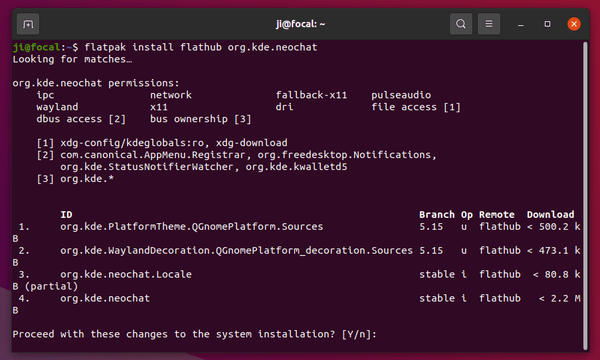Open a new terminal tab
This screenshot has width=600, height=360.
28,24
